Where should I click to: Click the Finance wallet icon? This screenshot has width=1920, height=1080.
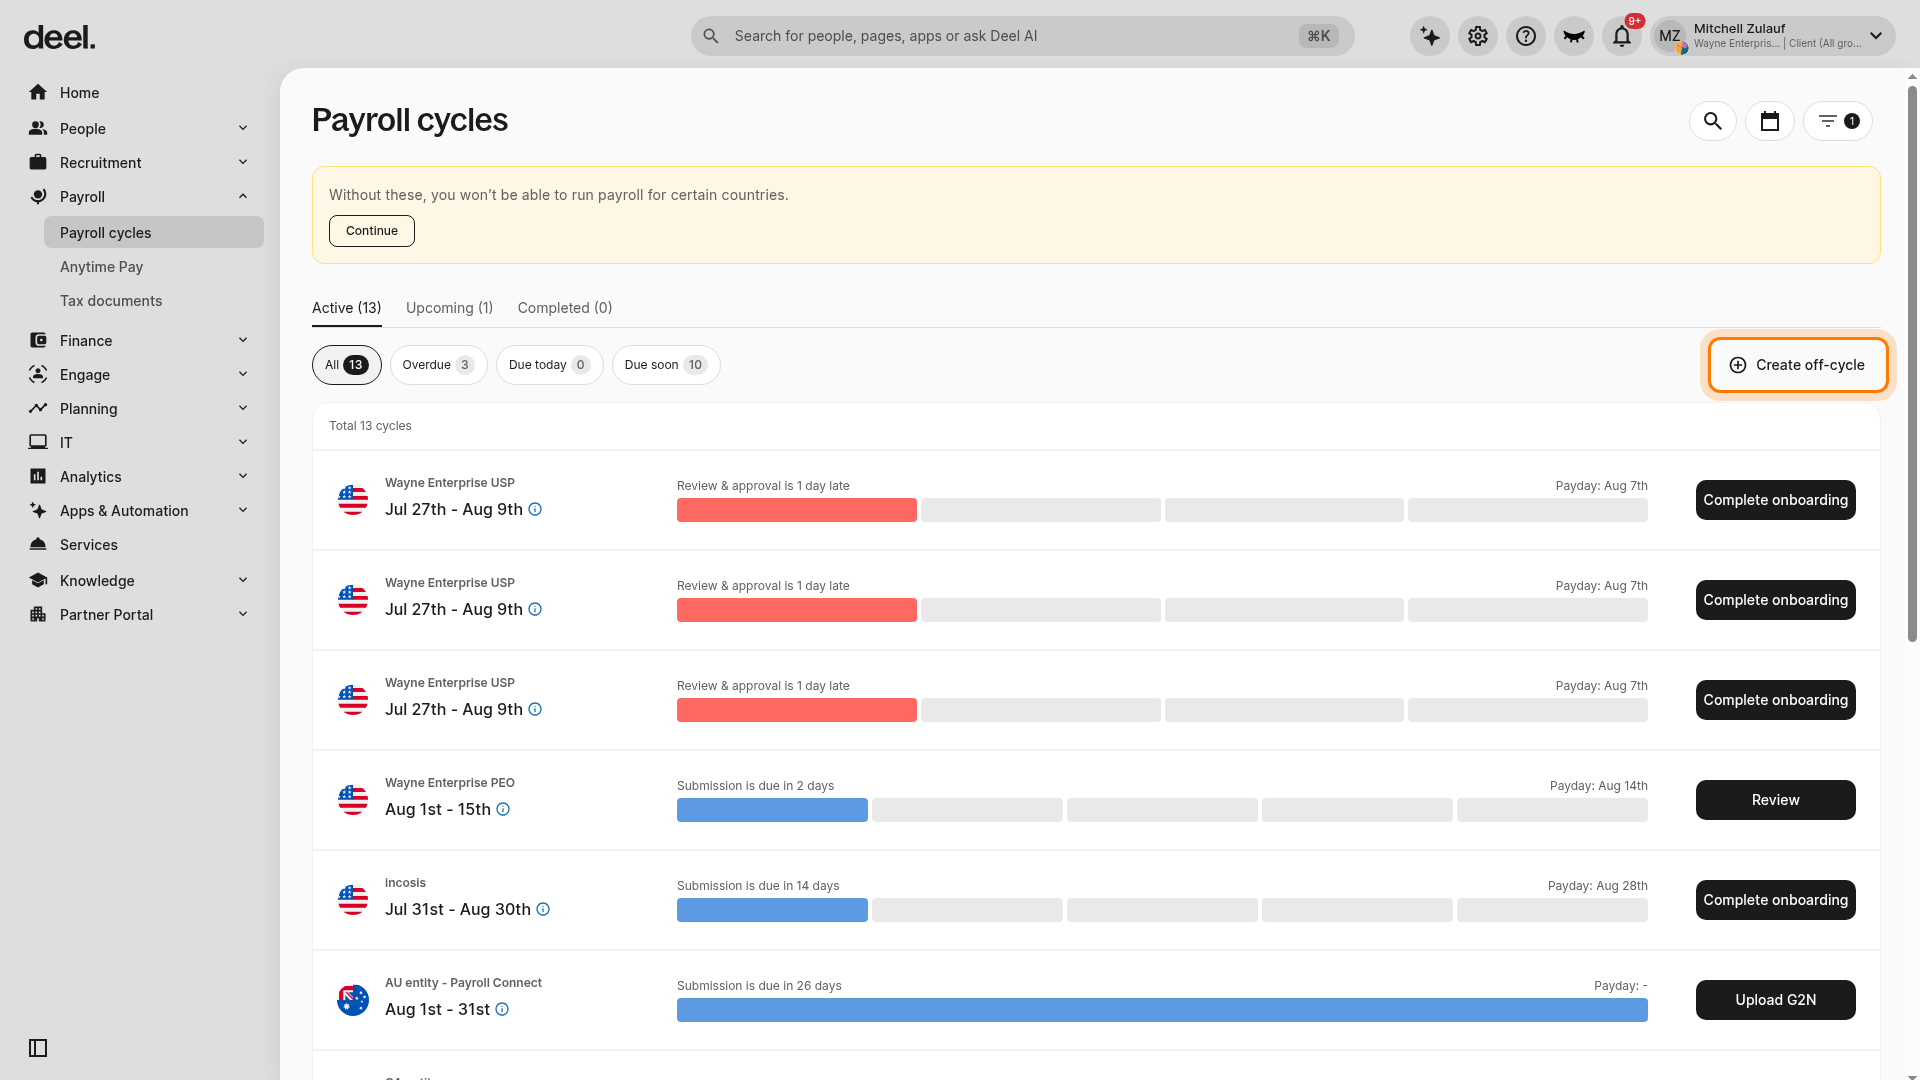pyautogui.click(x=38, y=340)
